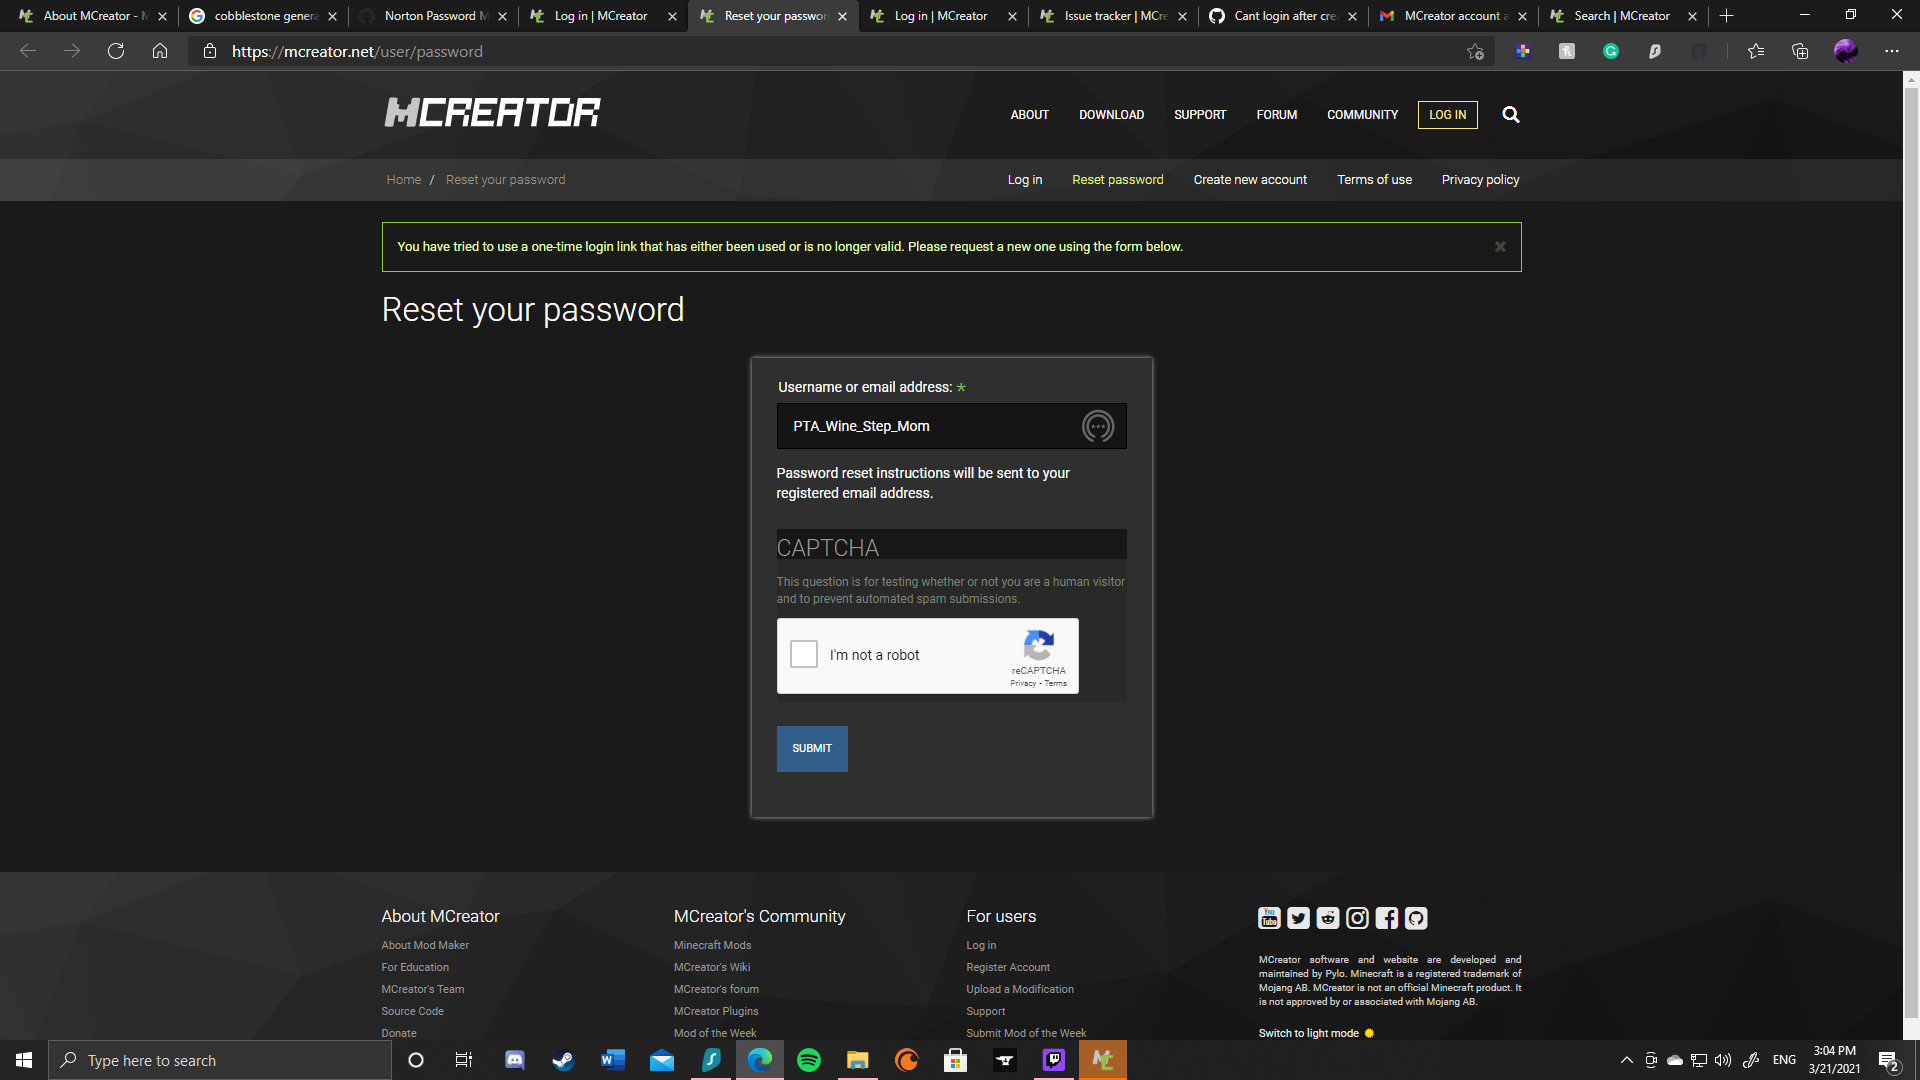Open the browser profile avatar icon
The width and height of the screenshot is (1920, 1080).
[x=1845, y=51]
